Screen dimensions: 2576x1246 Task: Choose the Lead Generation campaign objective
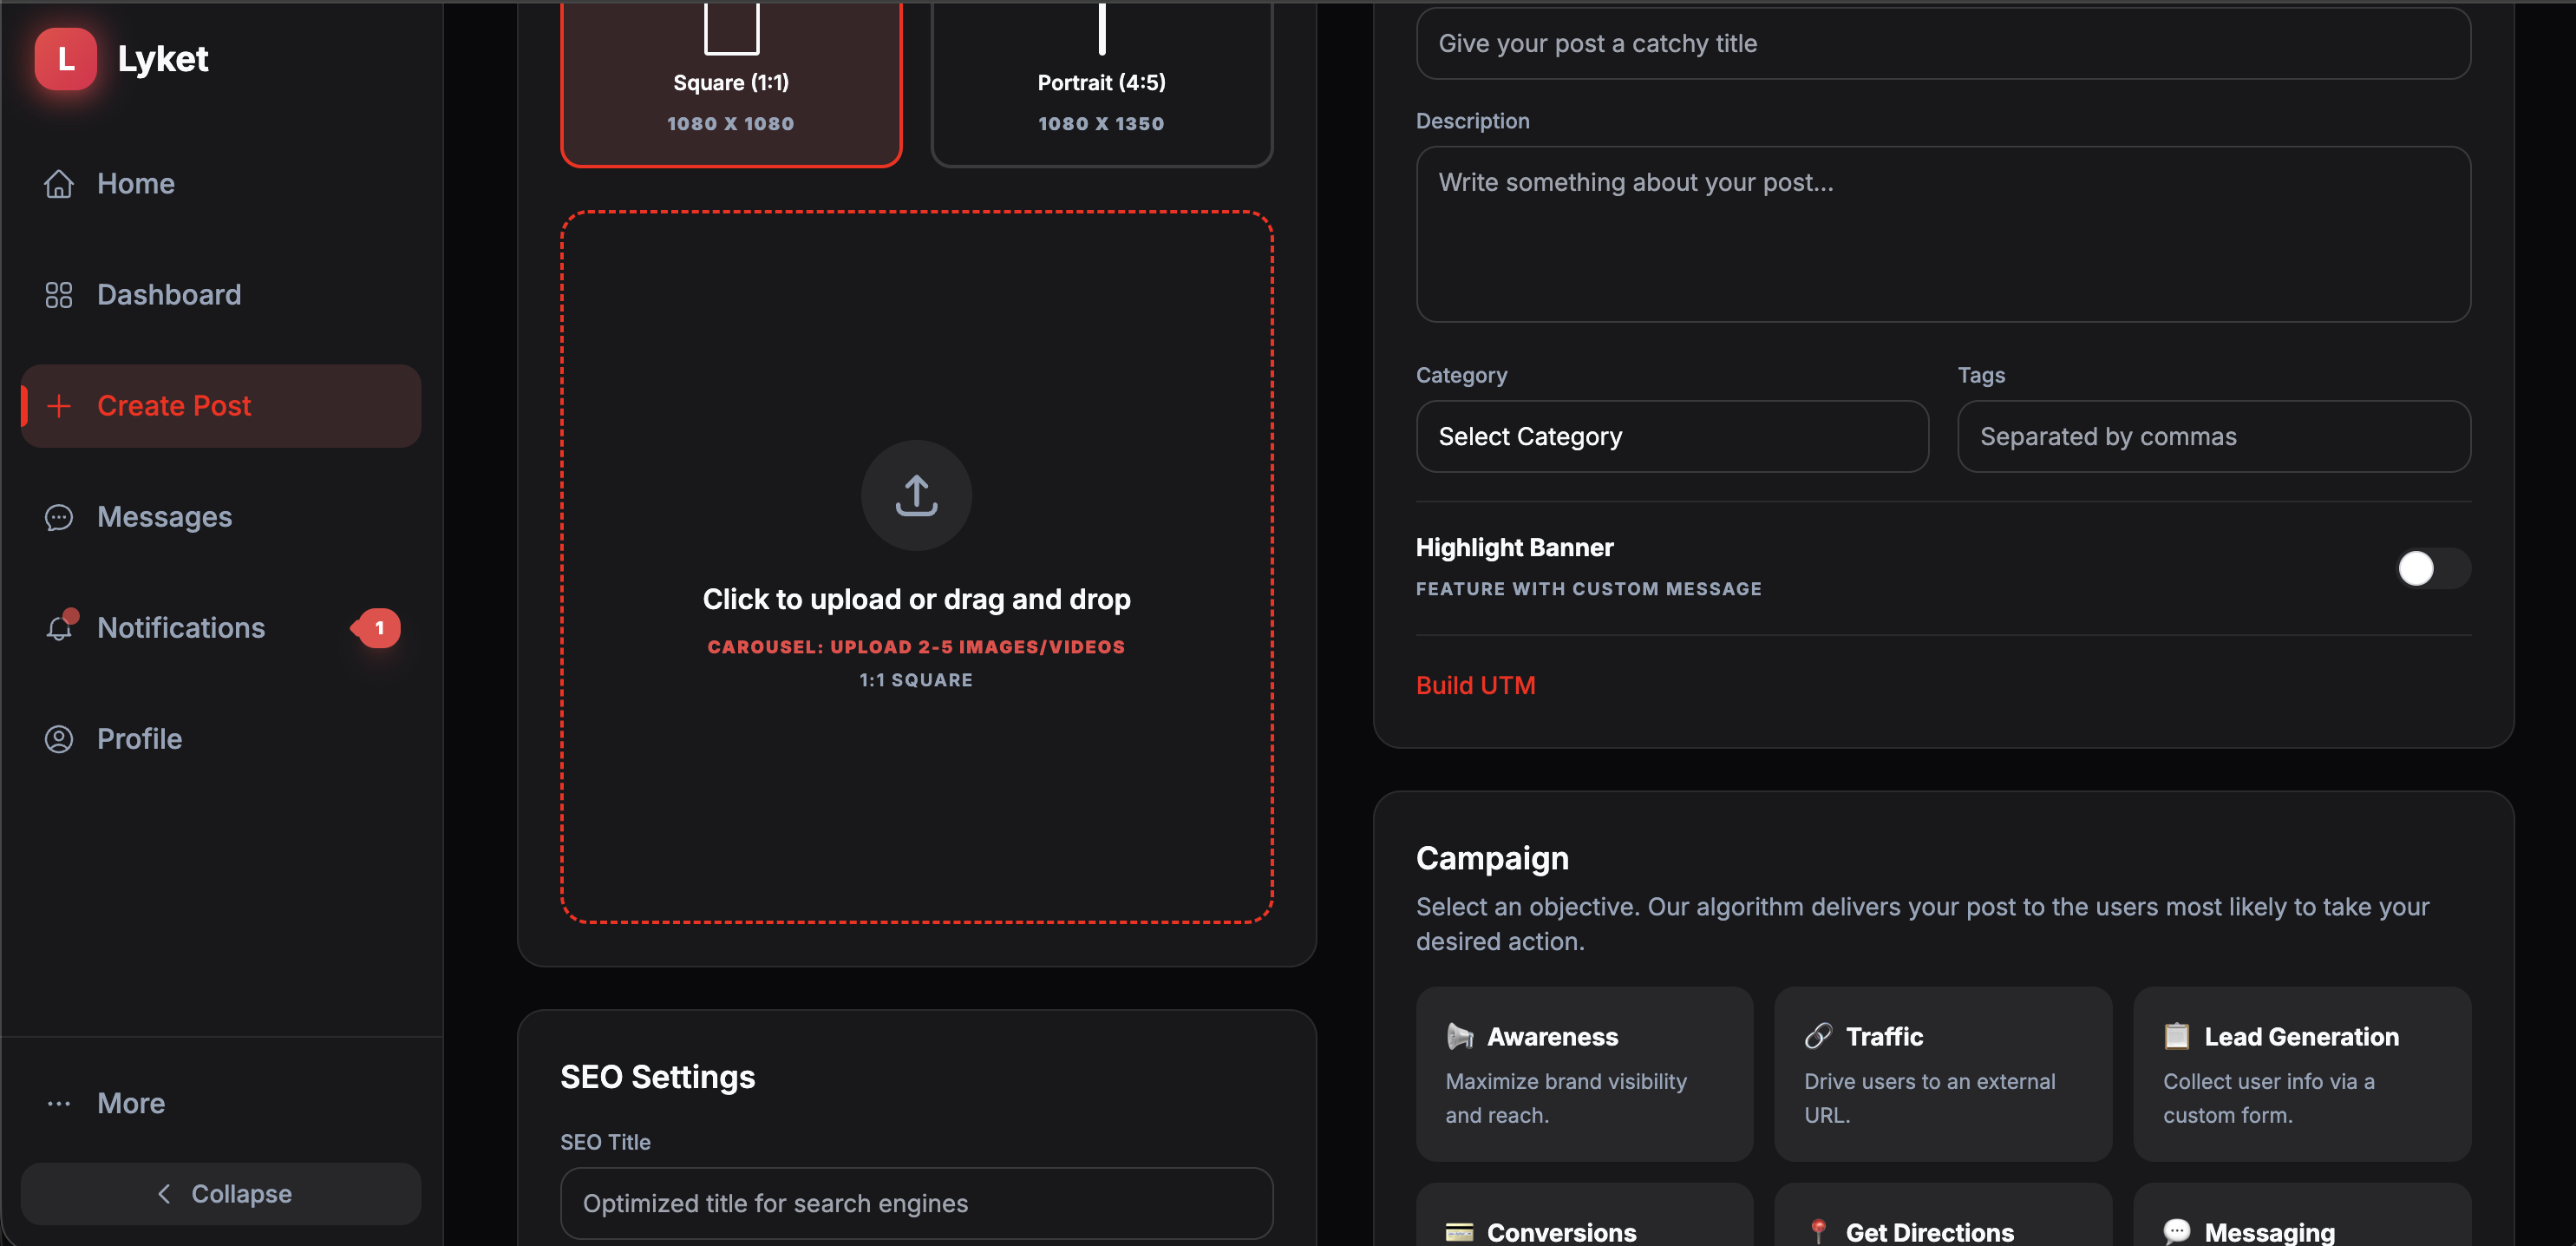click(x=2302, y=1074)
